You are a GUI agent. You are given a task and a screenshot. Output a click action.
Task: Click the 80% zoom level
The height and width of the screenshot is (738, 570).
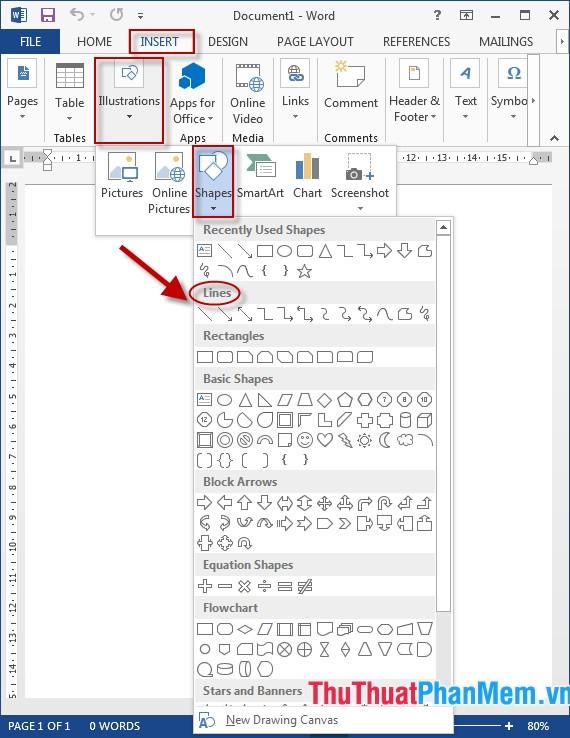538,726
